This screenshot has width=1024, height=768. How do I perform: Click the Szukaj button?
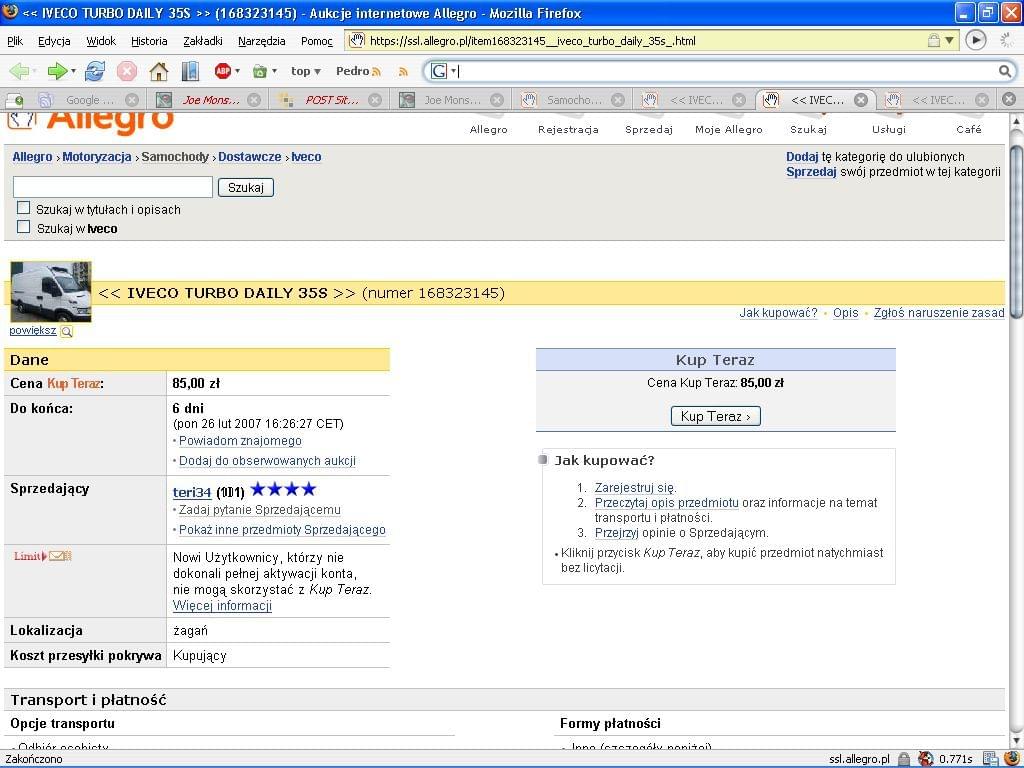point(246,187)
